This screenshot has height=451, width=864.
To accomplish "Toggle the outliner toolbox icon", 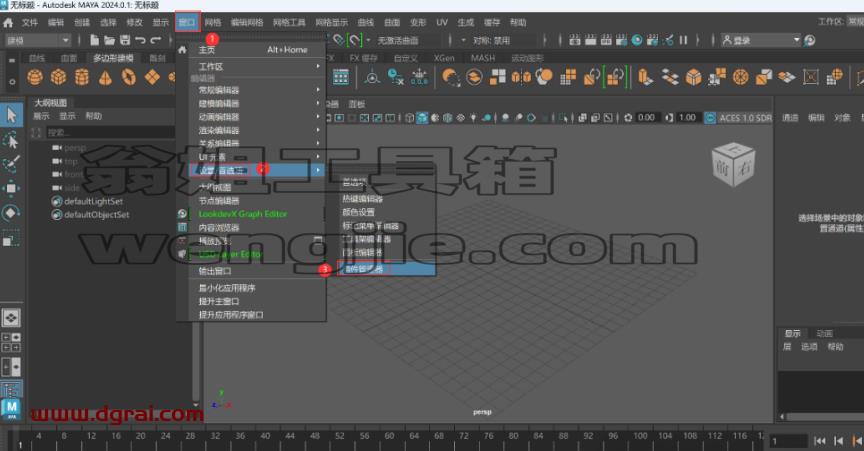I will (x=11, y=389).
